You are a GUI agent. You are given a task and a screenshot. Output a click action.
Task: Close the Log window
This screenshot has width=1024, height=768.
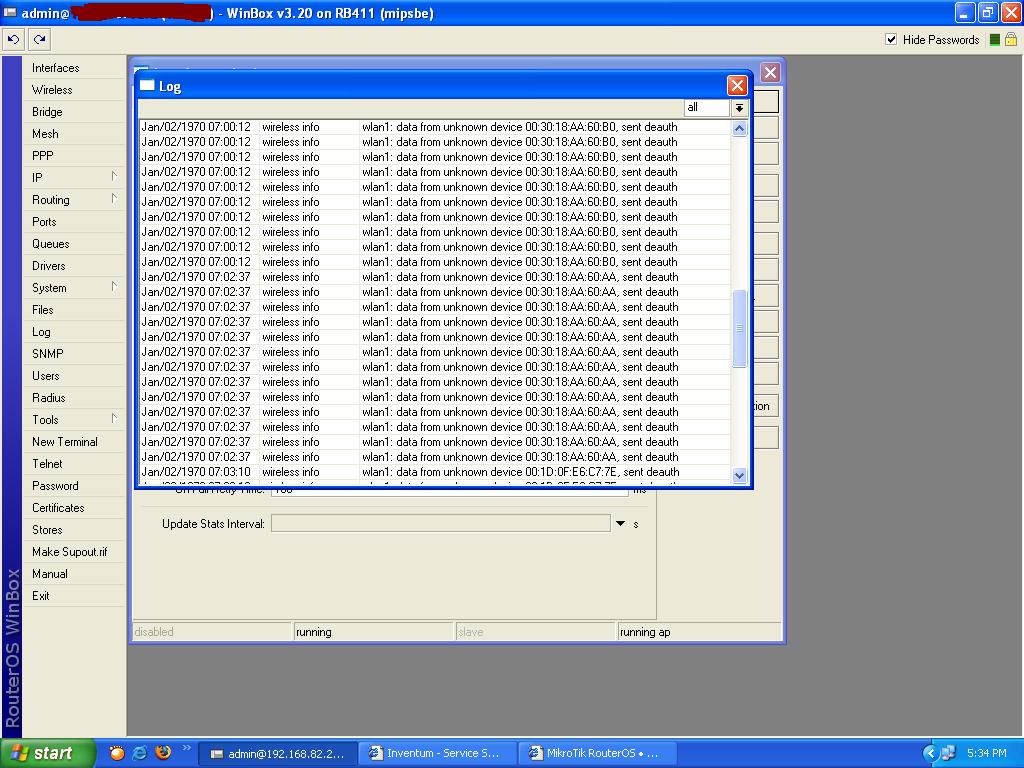click(737, 86)
